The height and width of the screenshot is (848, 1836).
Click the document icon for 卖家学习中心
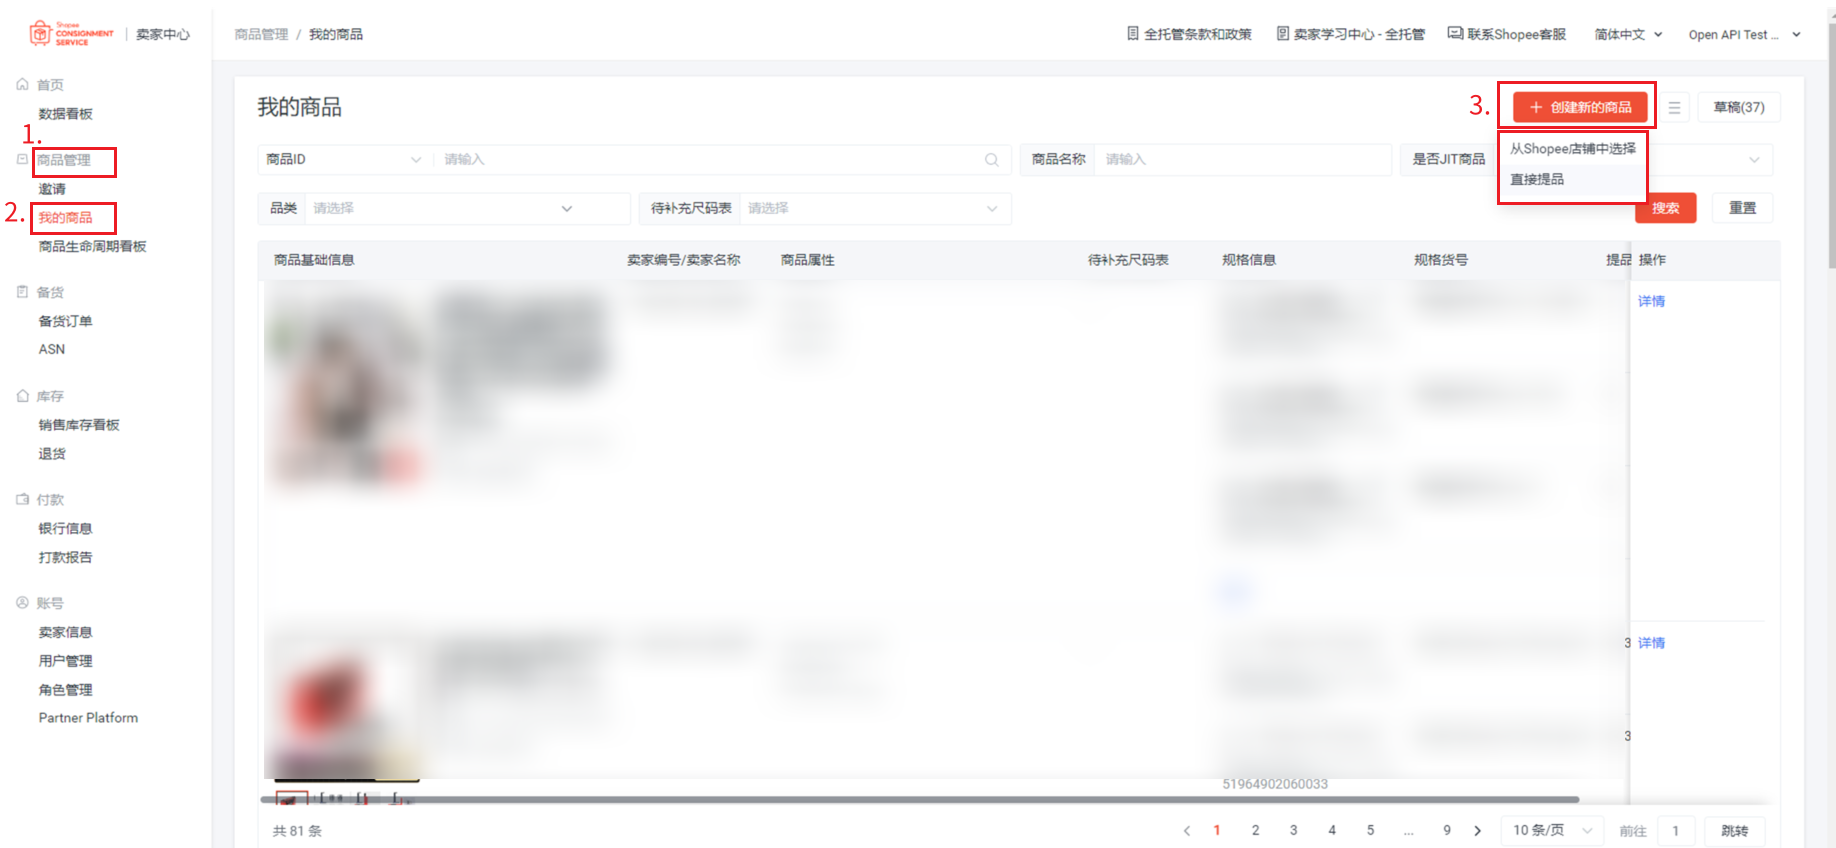pos(1283,33)
